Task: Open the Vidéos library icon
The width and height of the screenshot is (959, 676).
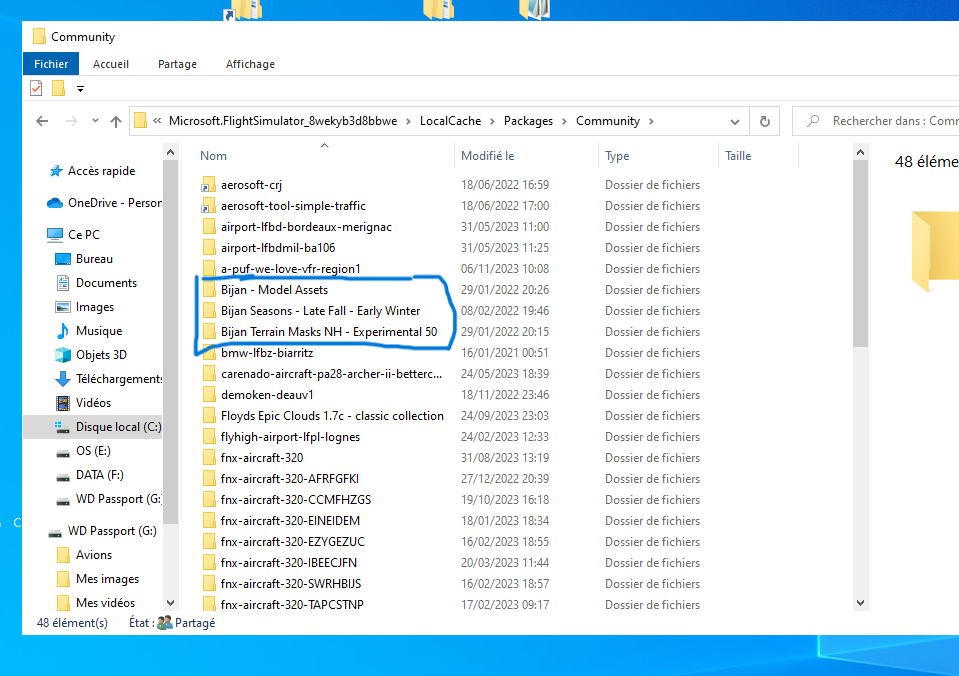Action: 62,403
